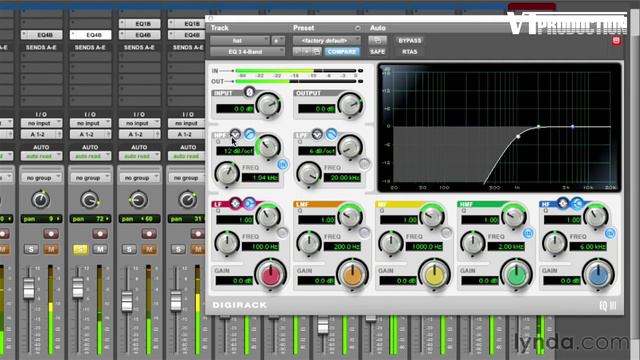Click the volume fader on pan 9 track
This screenshot has width=640, height=360.
(x=29, y=288)
